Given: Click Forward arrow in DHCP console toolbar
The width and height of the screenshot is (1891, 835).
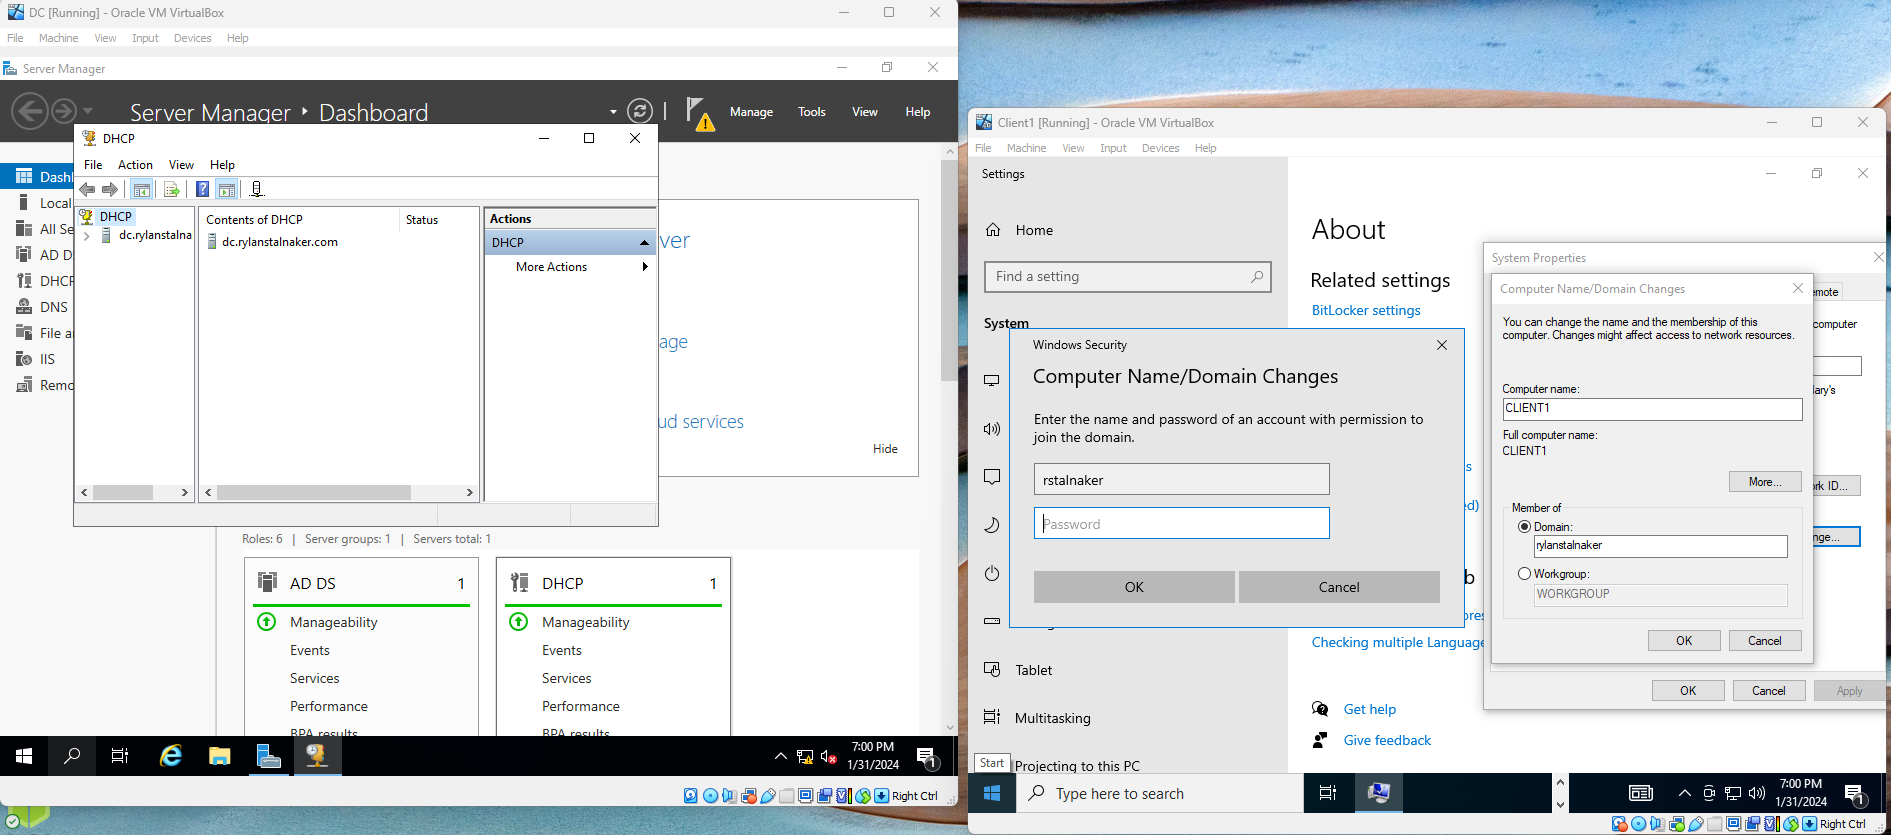Looking at the screenshot, I should [110, 189].
